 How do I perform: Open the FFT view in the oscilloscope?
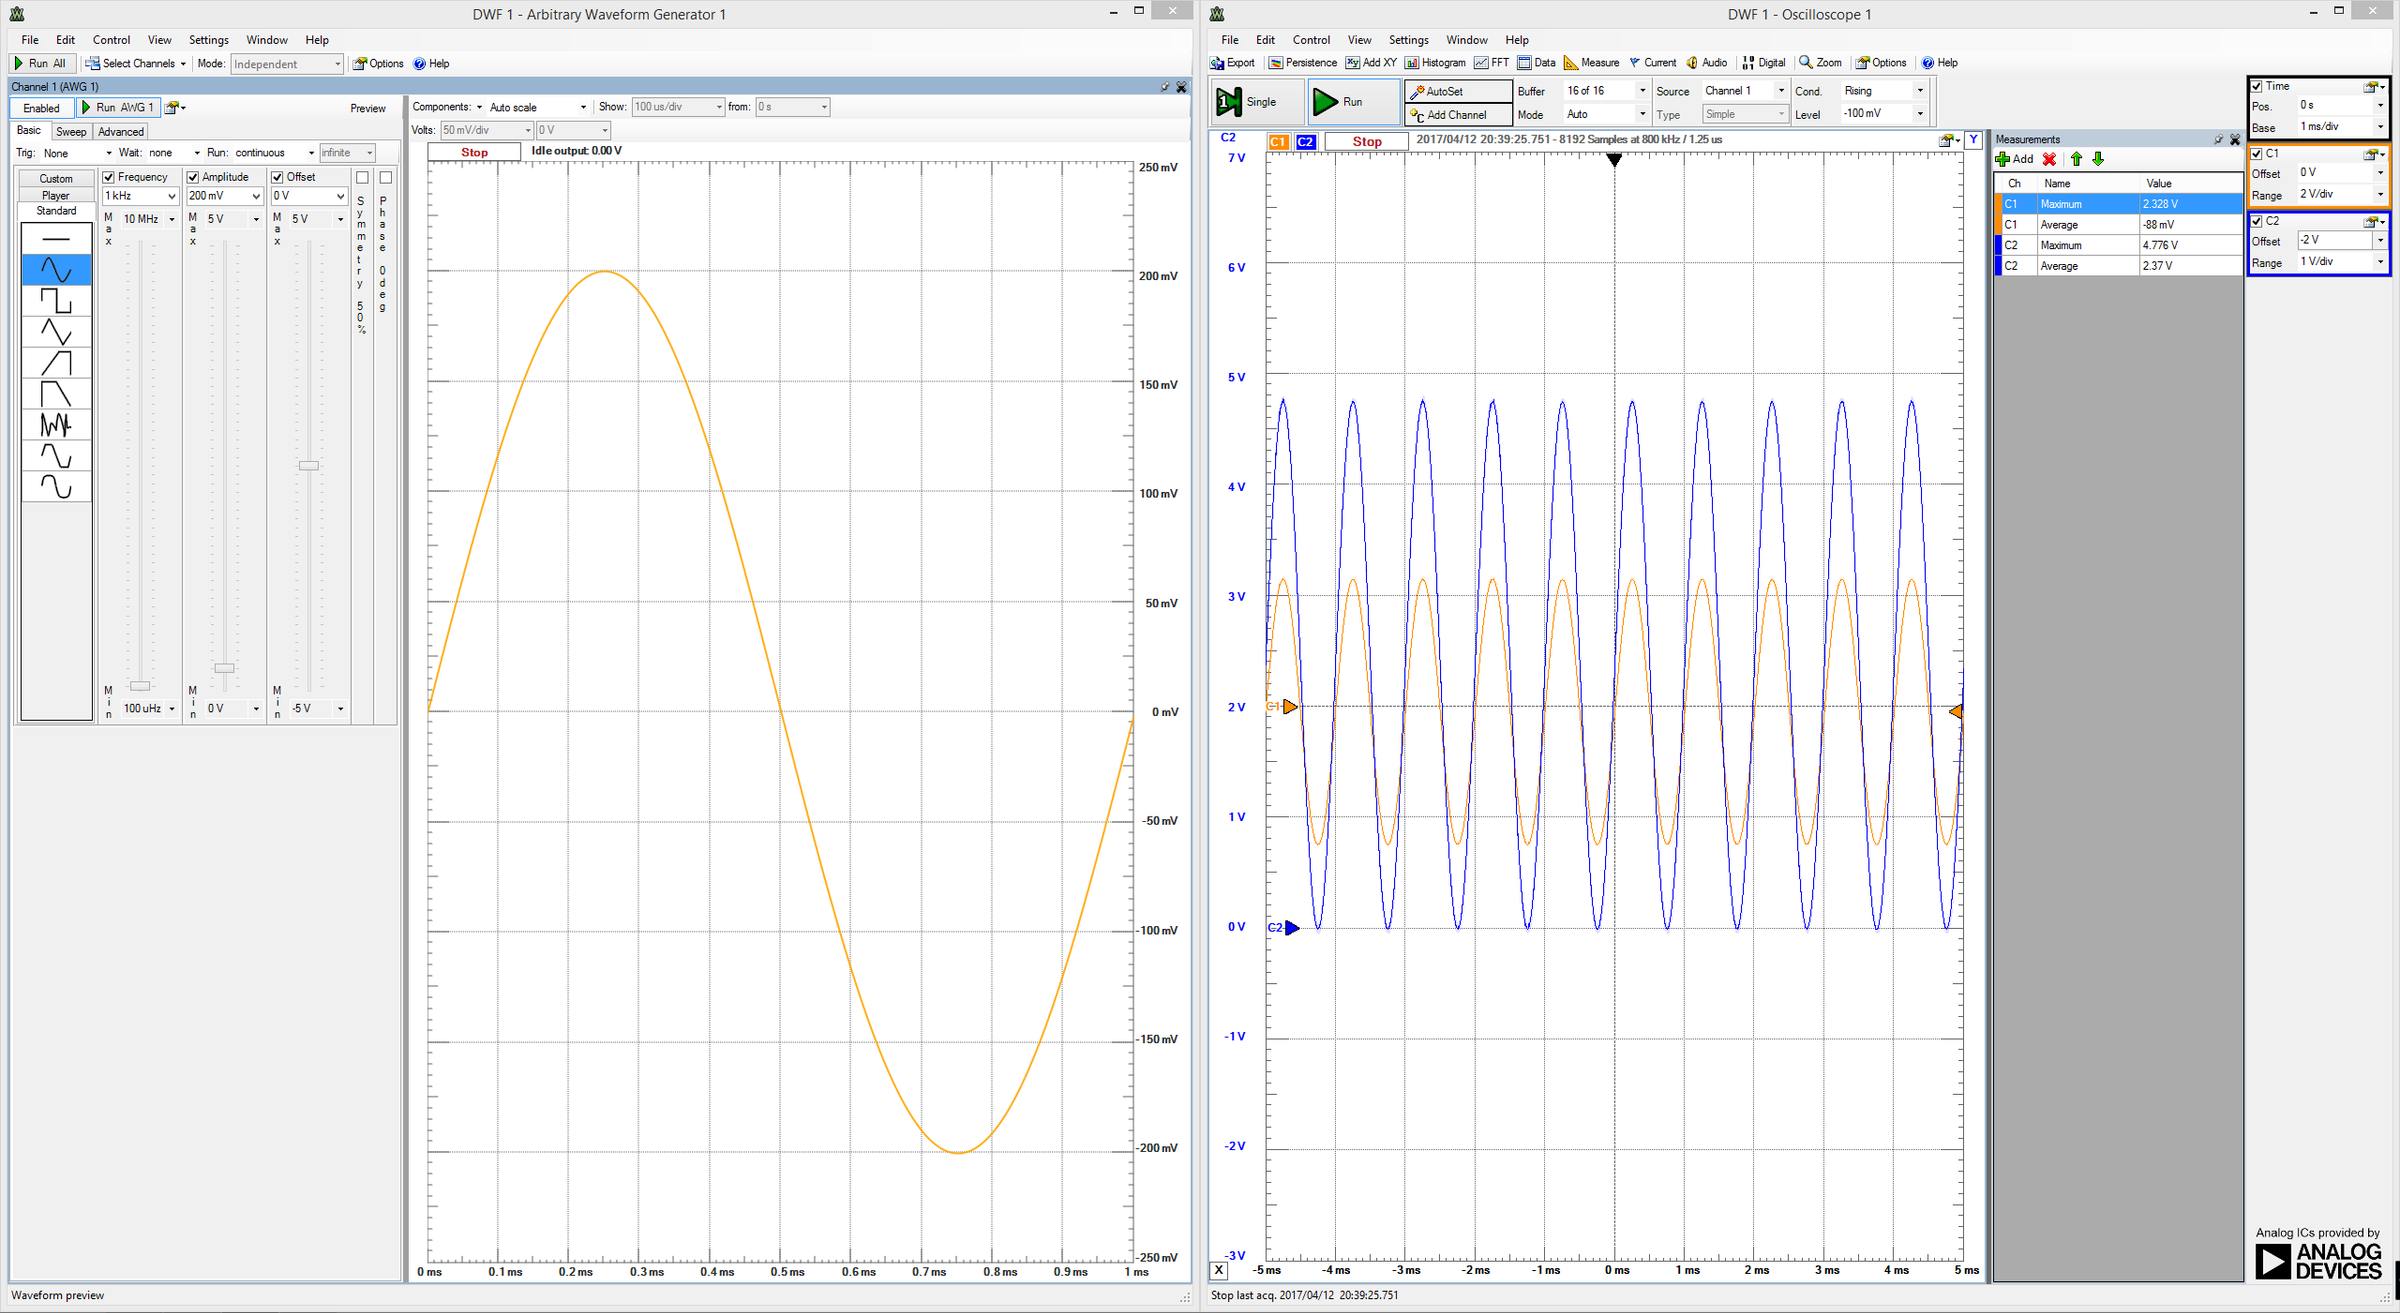(x=1491, y=62)
